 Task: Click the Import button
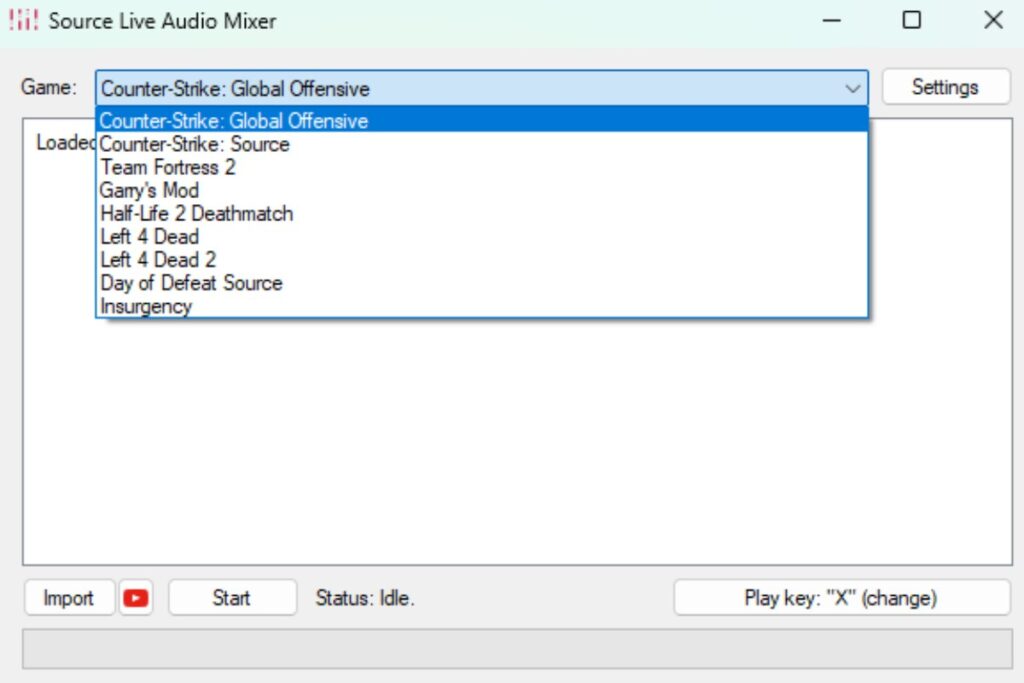coord(67,597)
